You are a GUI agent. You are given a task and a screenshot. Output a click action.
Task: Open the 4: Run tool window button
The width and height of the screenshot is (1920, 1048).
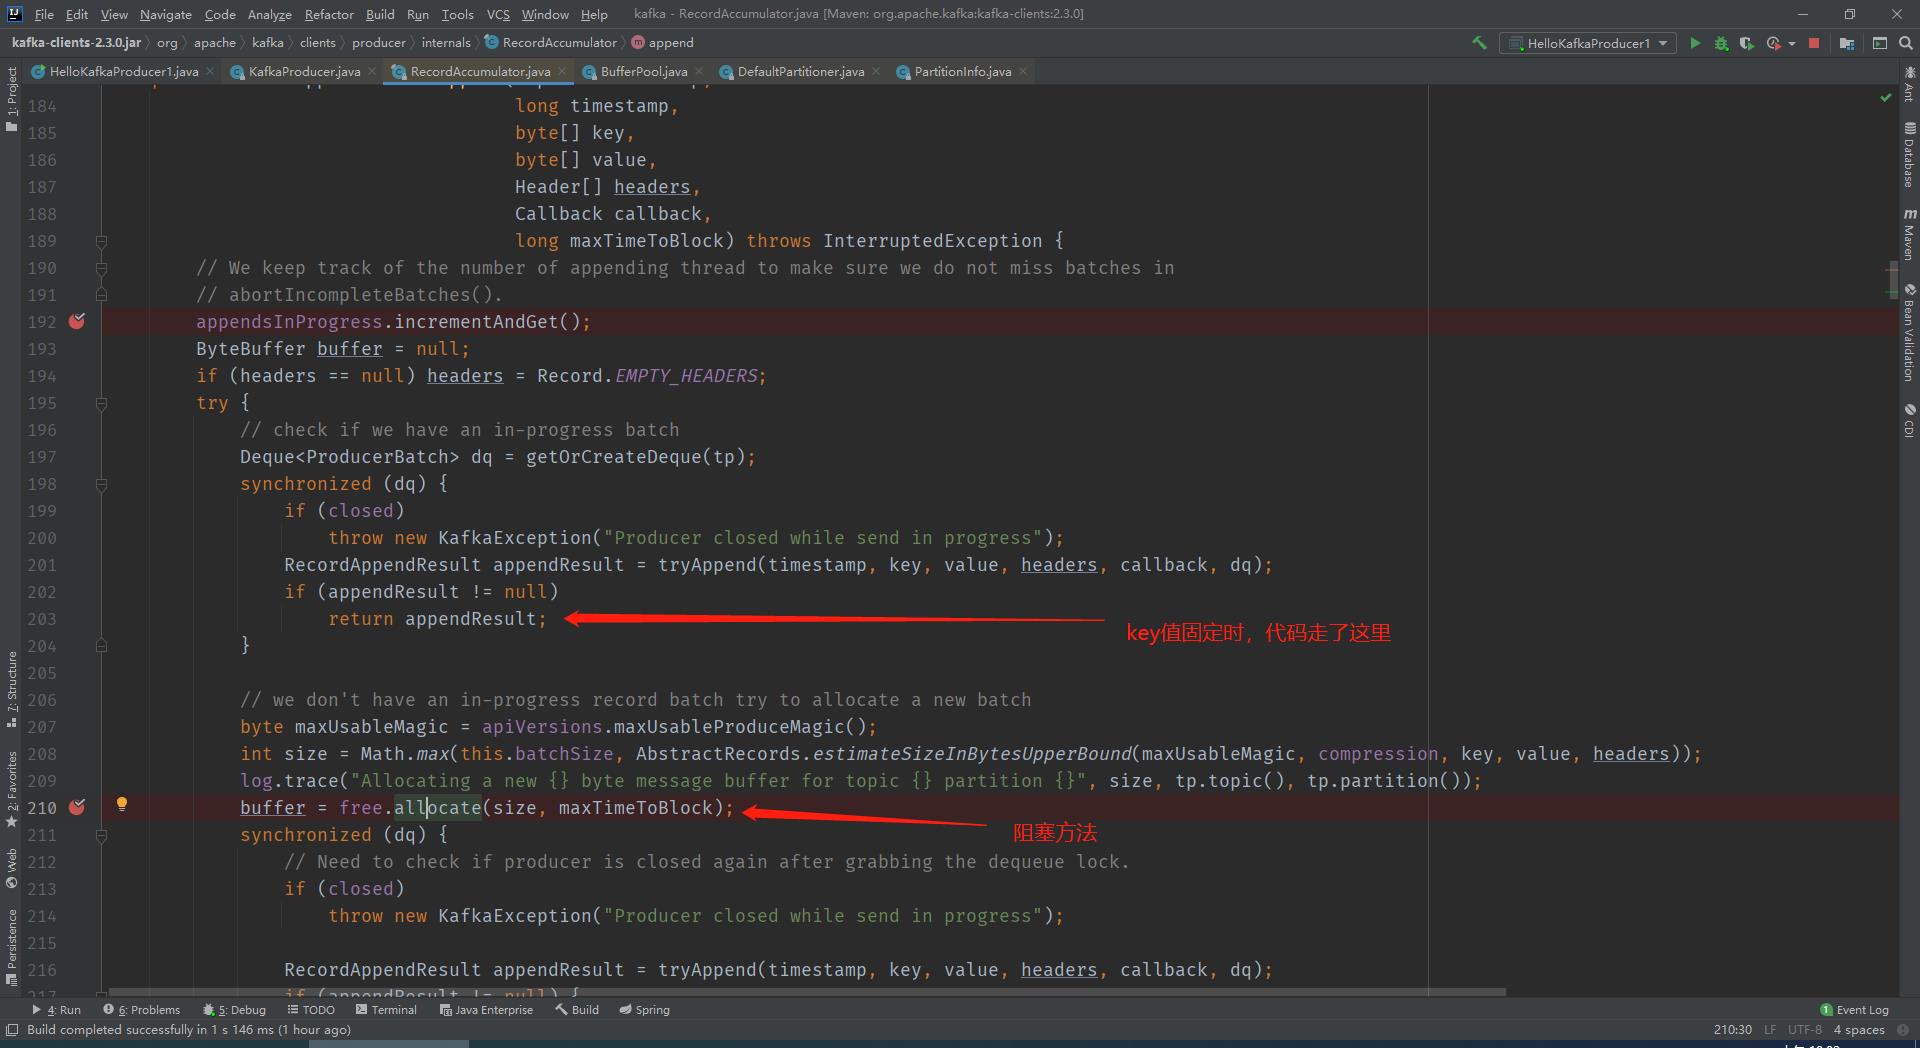point(58,1010)
